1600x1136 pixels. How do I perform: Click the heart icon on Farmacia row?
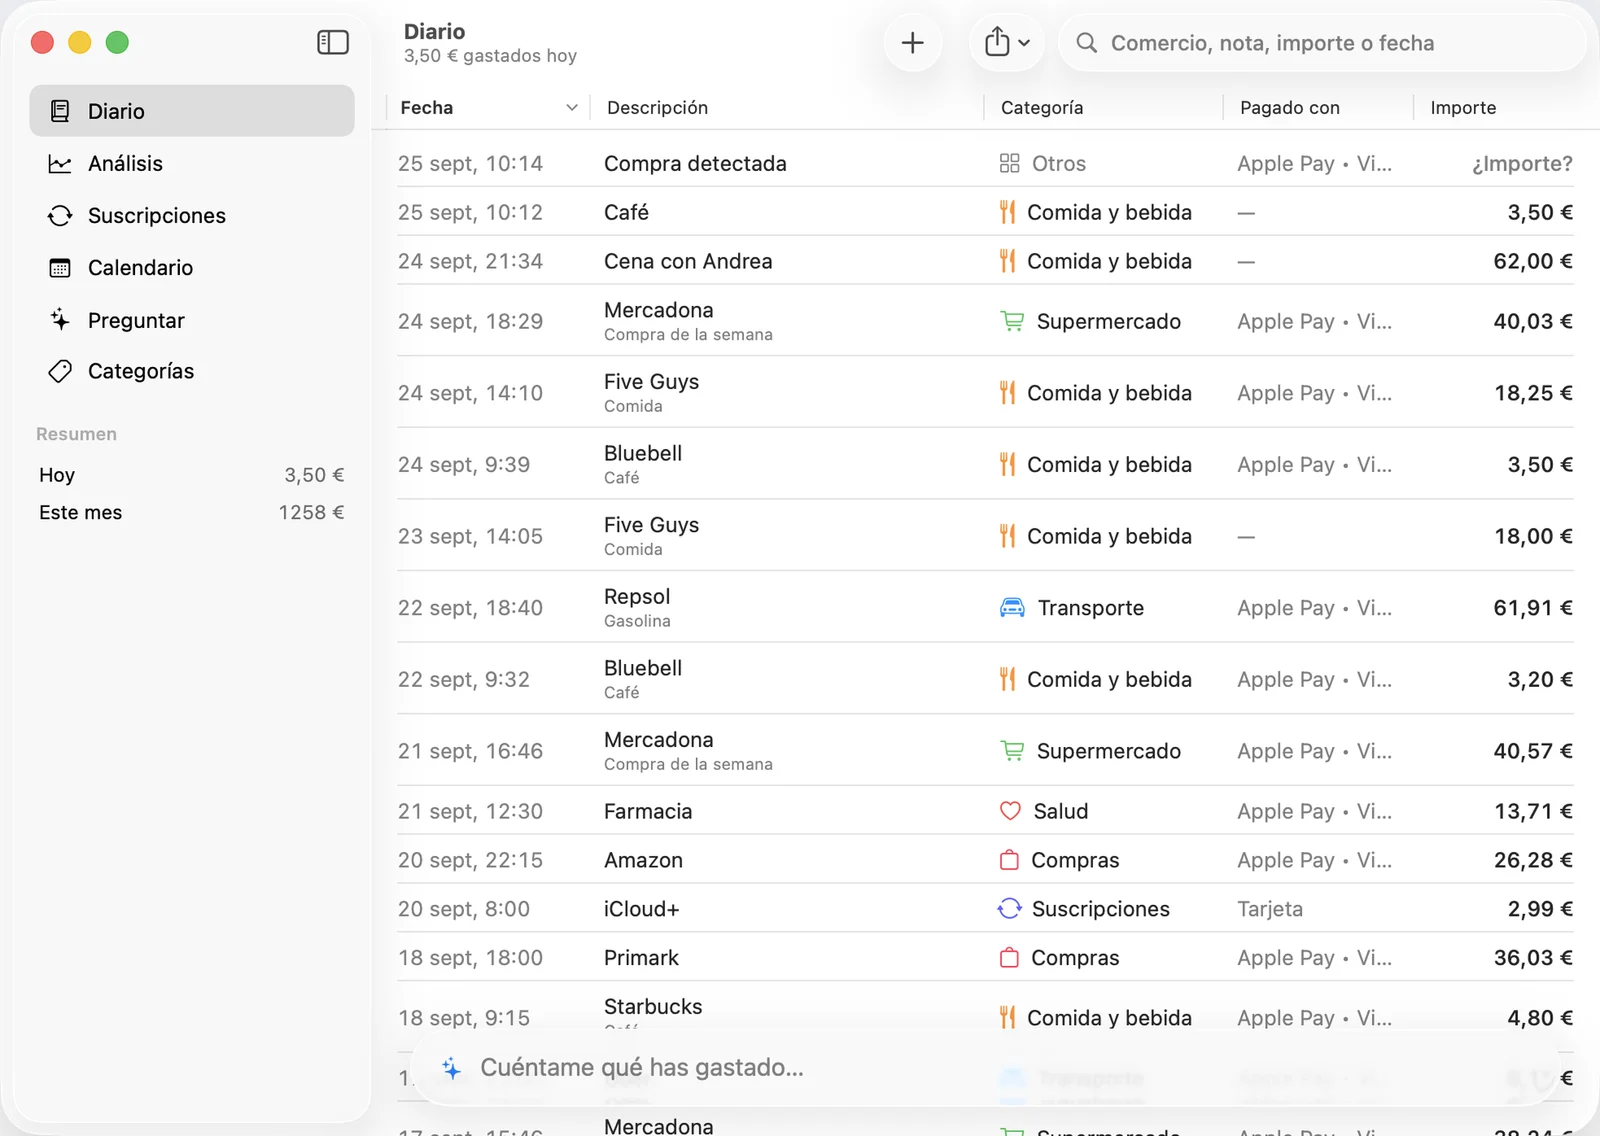(x=1010, y=811)
